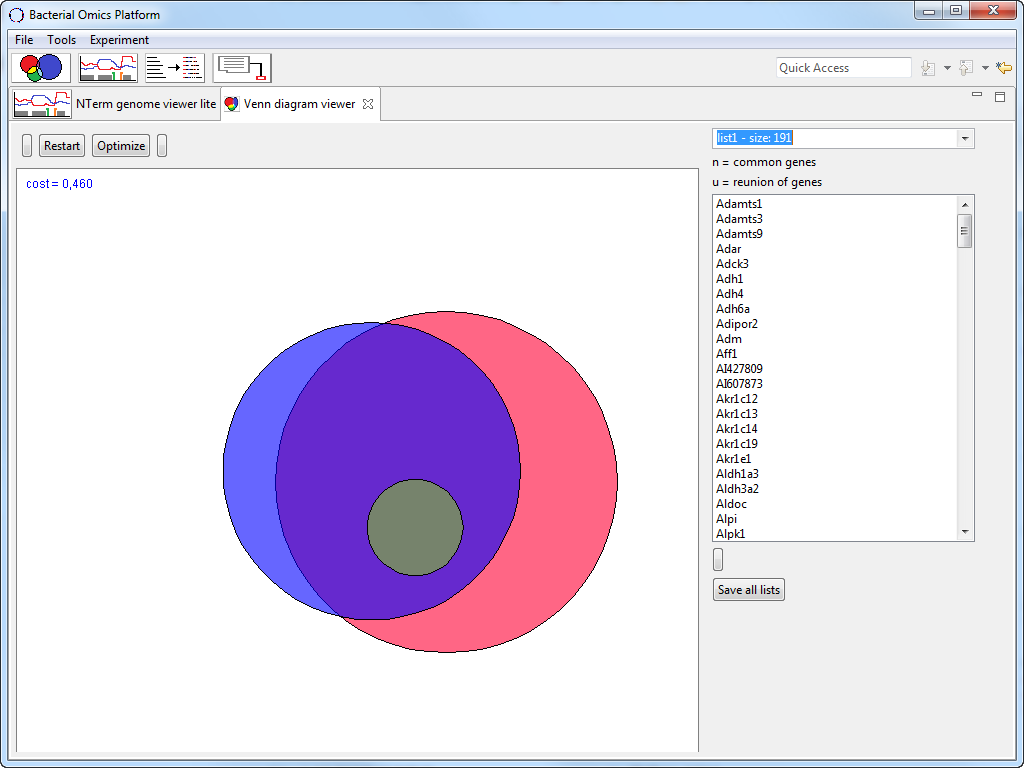Click the list conversion arrow toolbar icon
Viewport: 1024px width, 768px height.
pyautogui.click(x=174, y=68)
